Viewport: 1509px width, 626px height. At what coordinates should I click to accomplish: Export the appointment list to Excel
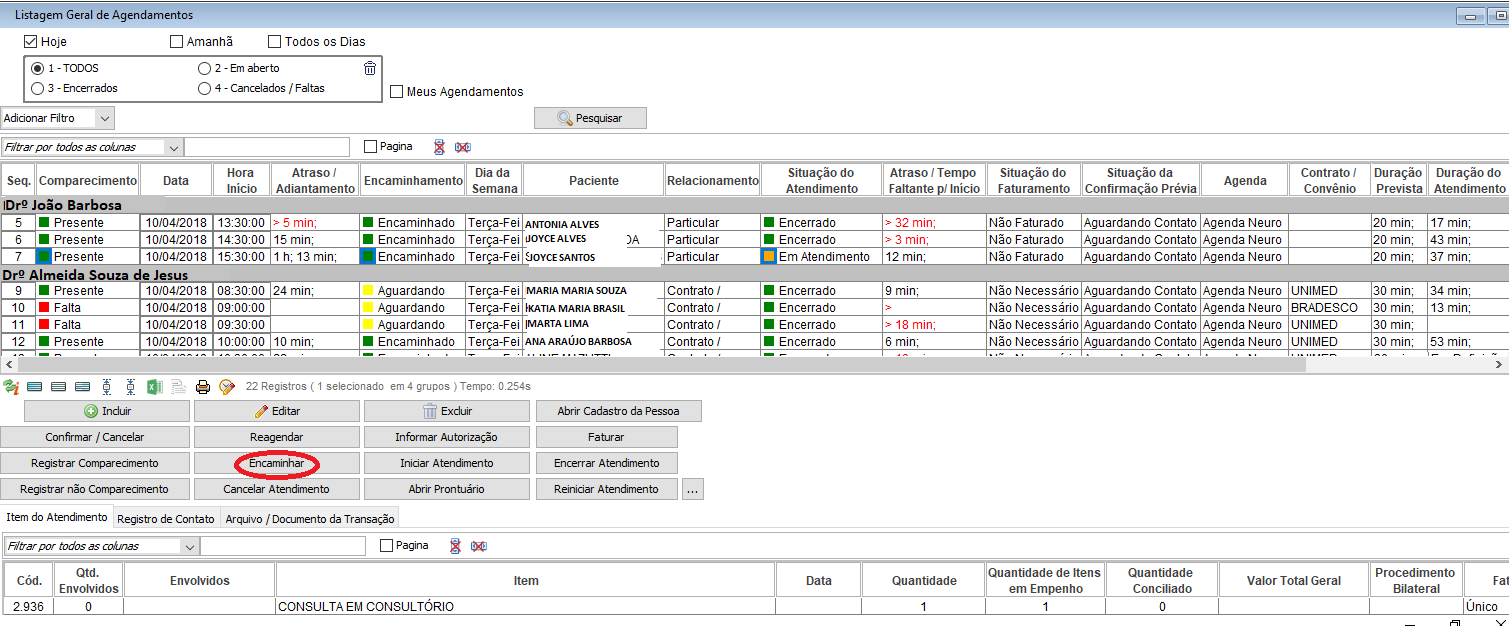click(x=155, y=387)
